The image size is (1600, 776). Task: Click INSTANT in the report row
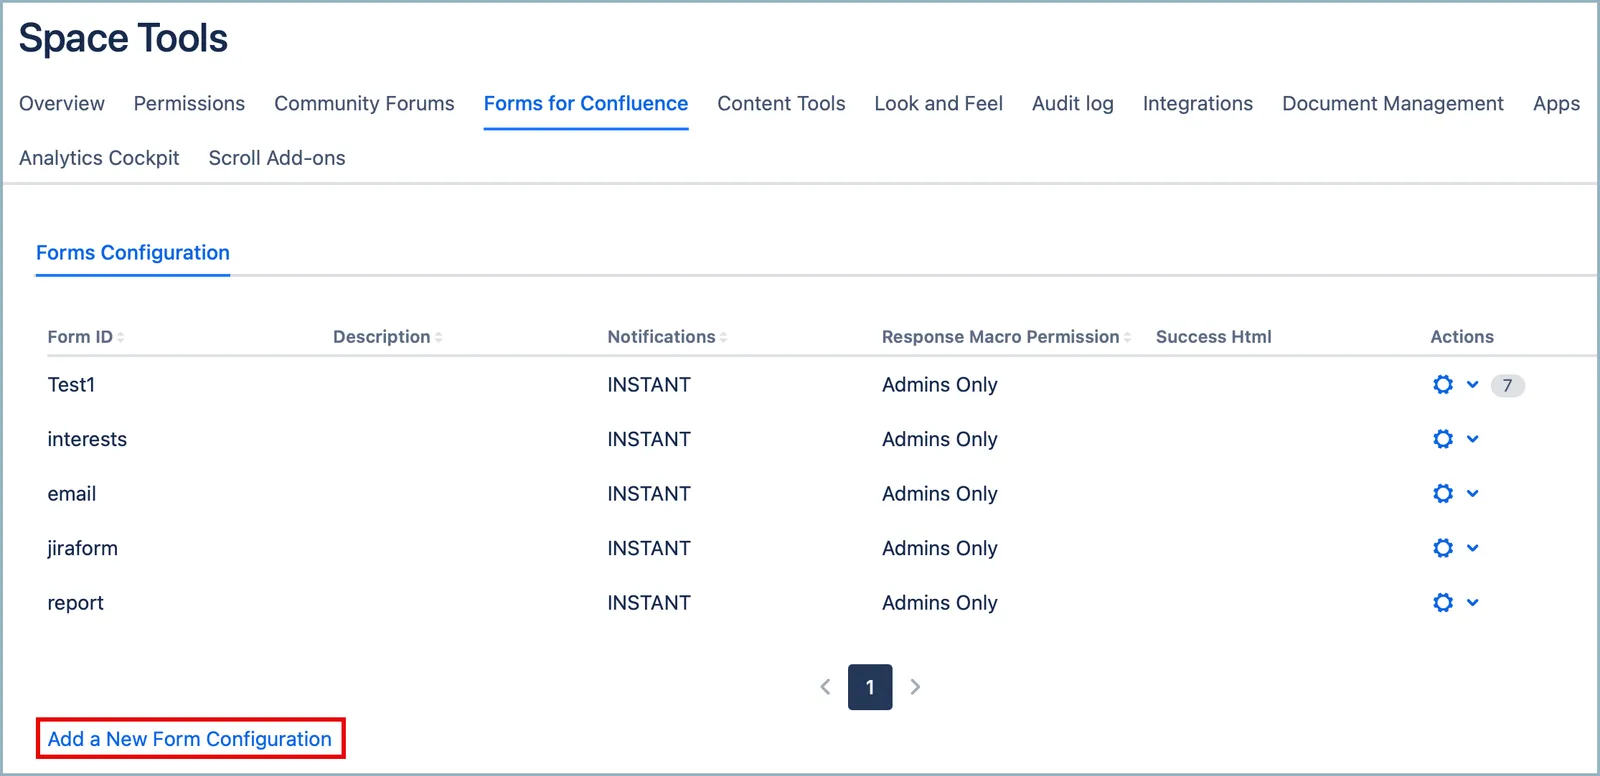point(649,603)
